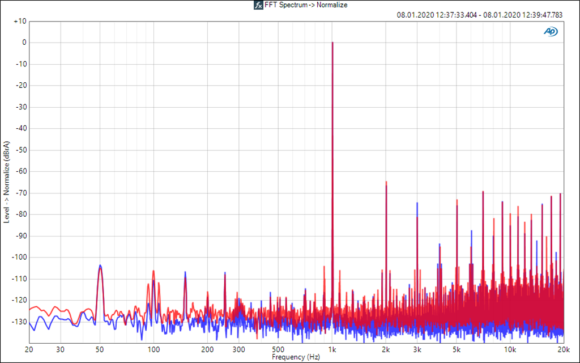The width and height of the screenshot is (580, 363).
Task: Click the -70 level axis tick label
Action: [x=21, y=193]
